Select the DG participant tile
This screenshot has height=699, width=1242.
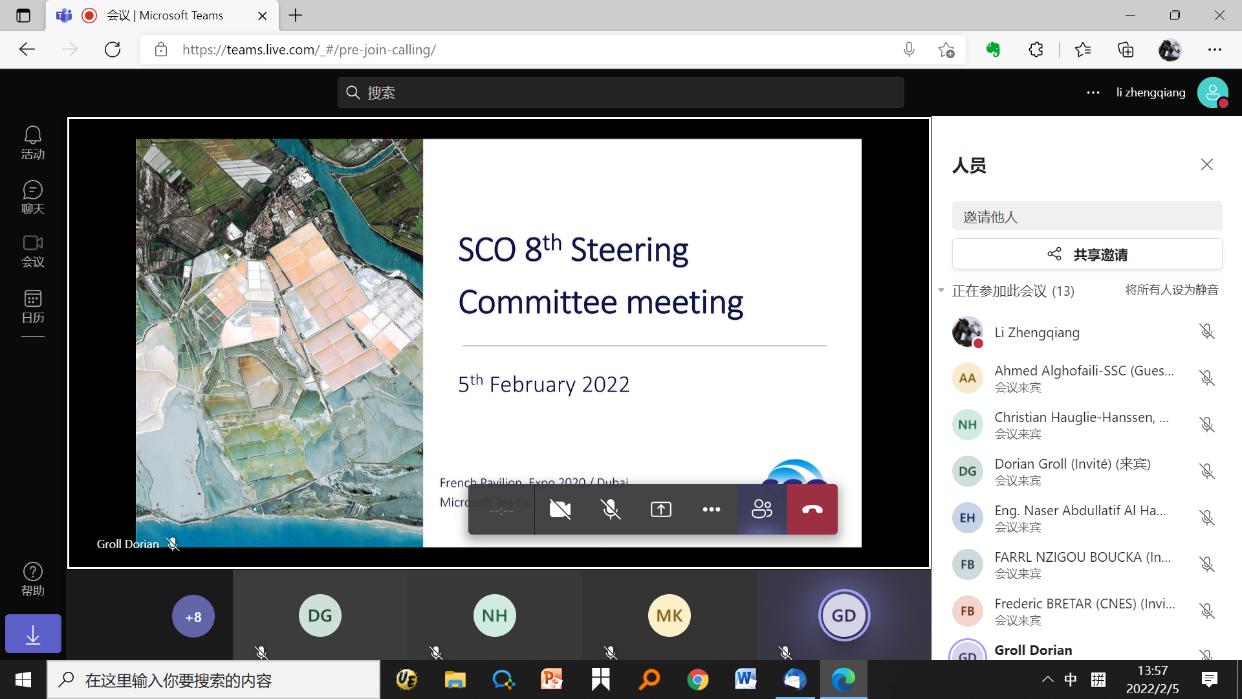[x=320, y=616]
